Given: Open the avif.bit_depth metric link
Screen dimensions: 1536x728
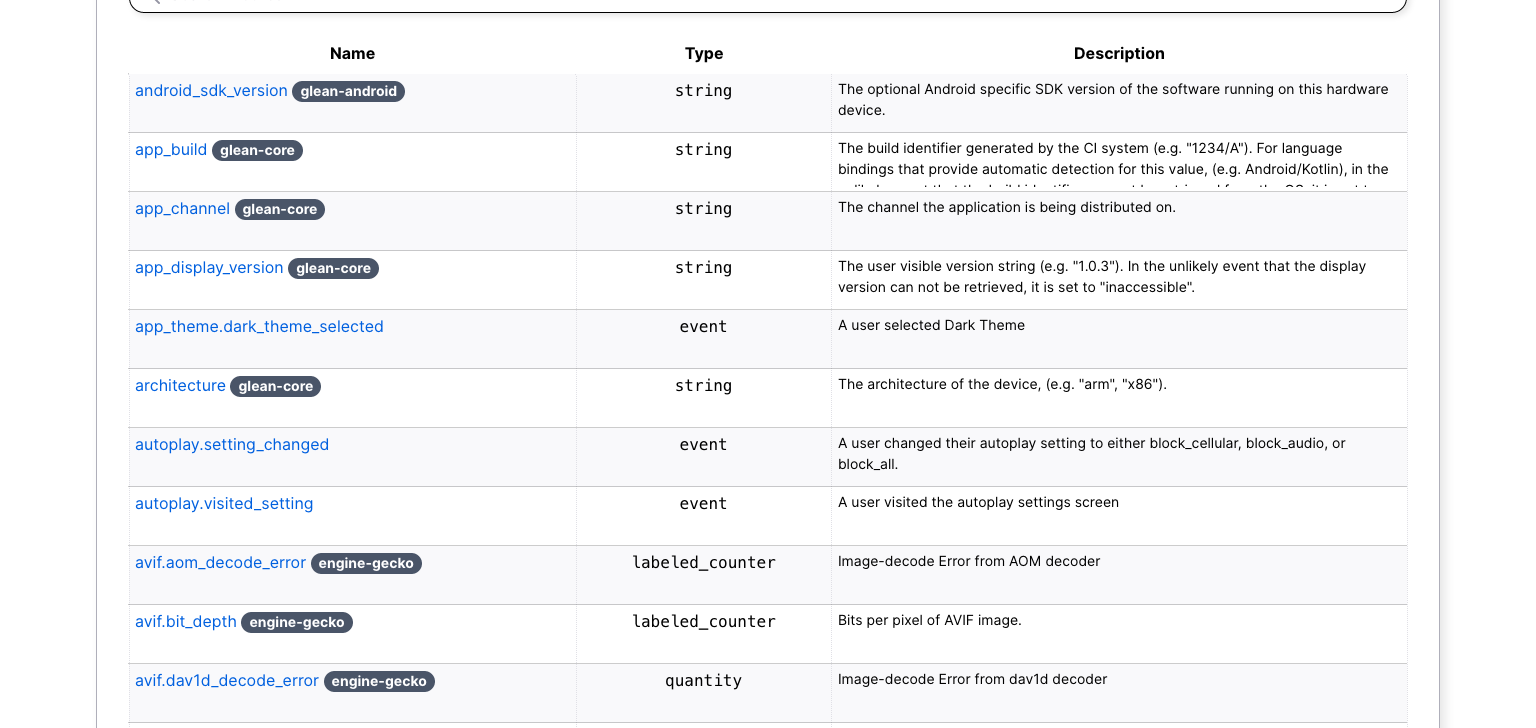Looking at the screenshot, I should (186, 621).
